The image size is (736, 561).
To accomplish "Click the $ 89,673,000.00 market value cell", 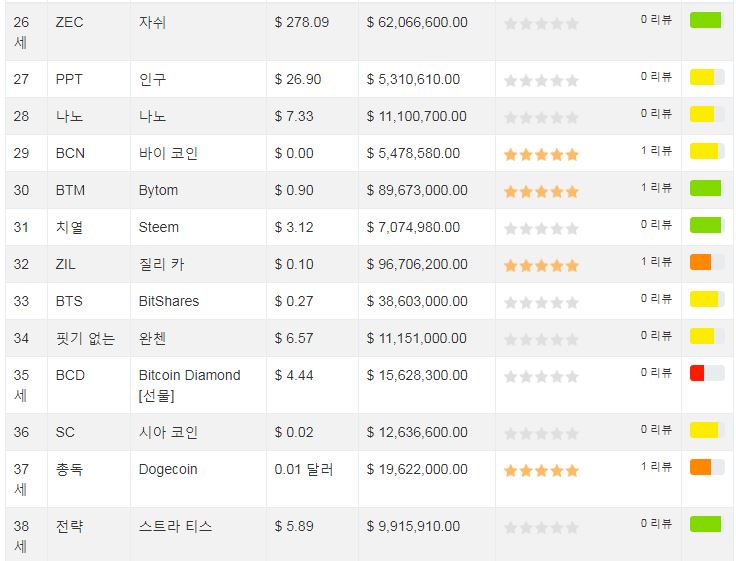I will tap(417, 190).
